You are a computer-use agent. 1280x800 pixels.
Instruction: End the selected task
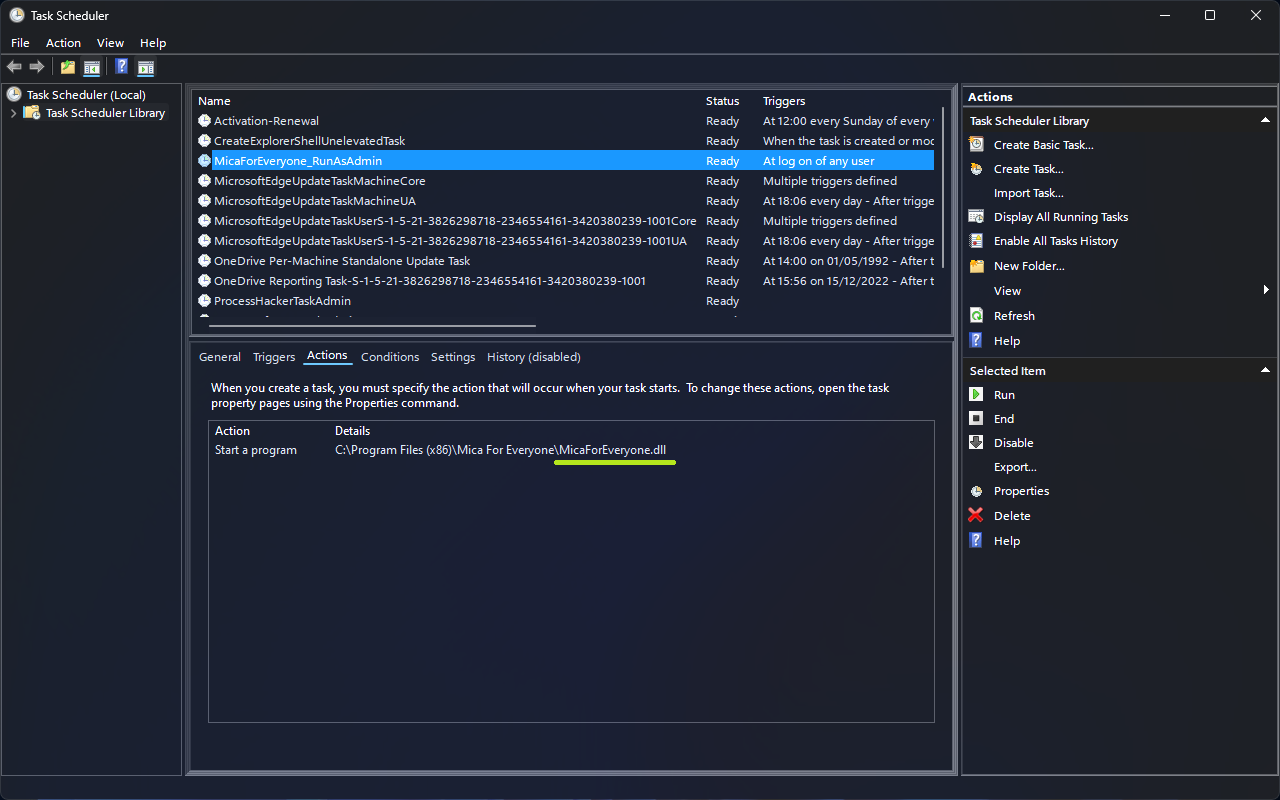1005,418
